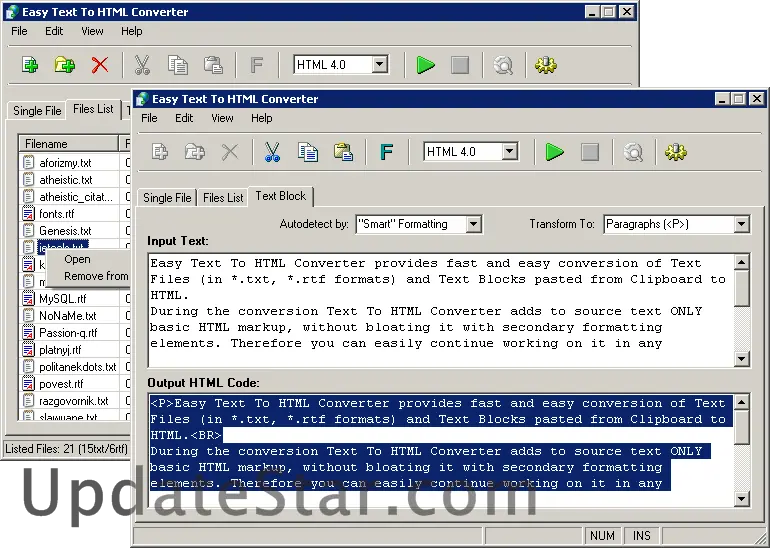The height and width of the screenshot is (548, 770).
Task: Click Filename column header
Action: [69, 143]
